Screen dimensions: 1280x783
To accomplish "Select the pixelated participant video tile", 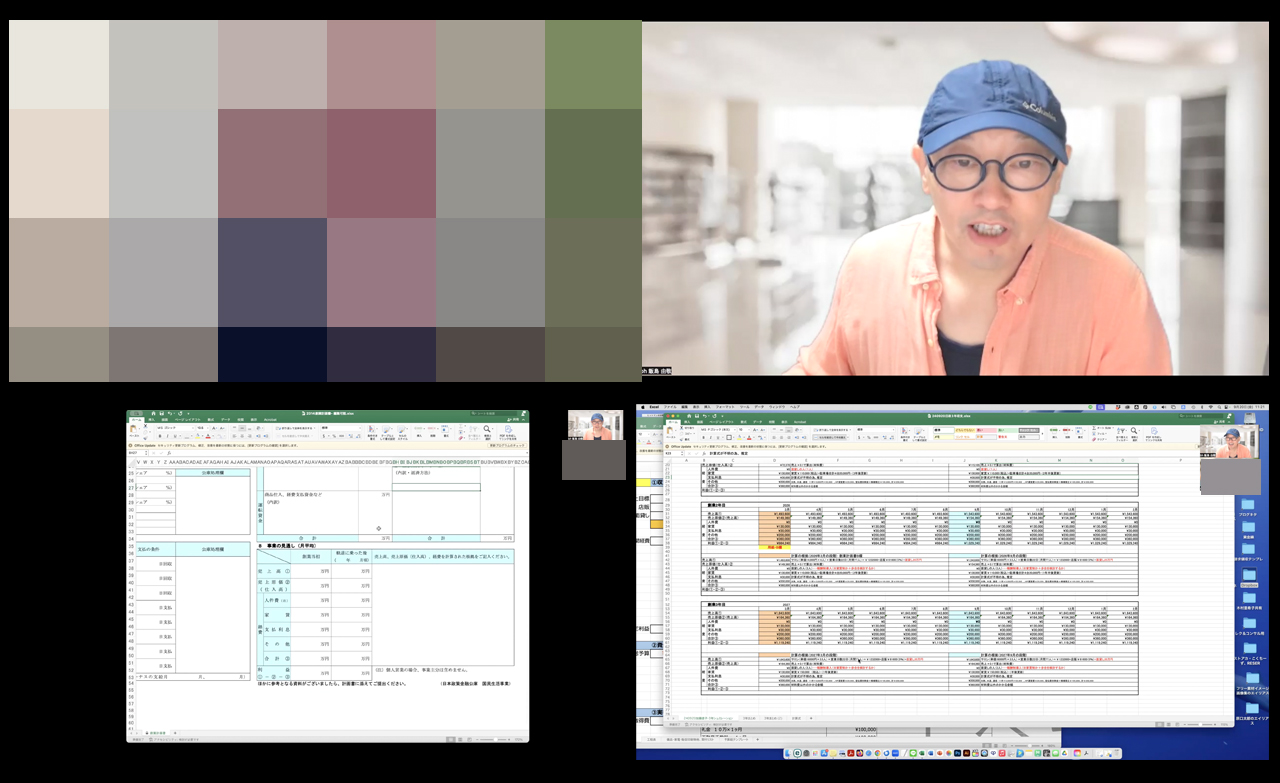I will tap(326, 201).
